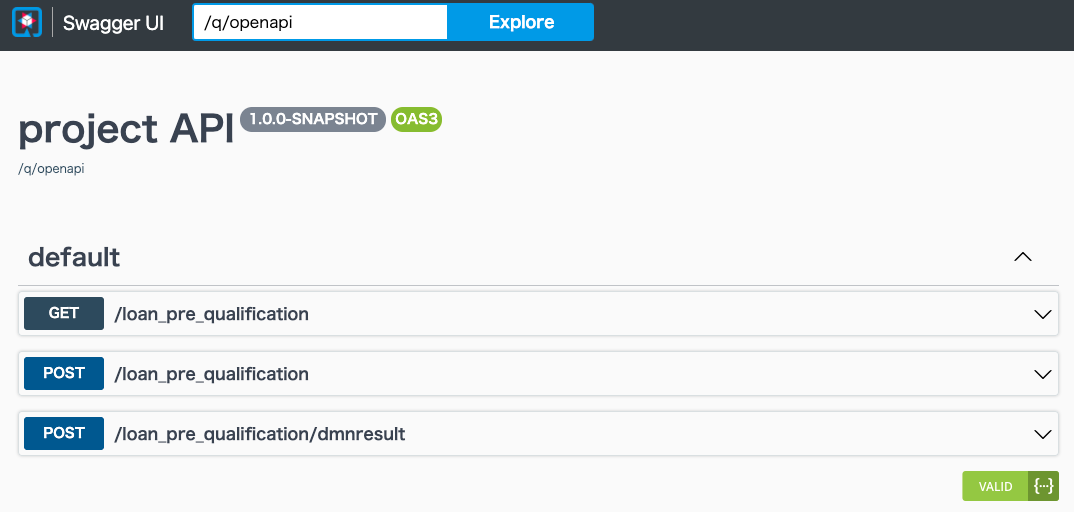The image size is (1074, 512).
Task: Click the /loan_pre_qualification/dmnresult path text
Action: pyautogui.click(x=260, y=434)
